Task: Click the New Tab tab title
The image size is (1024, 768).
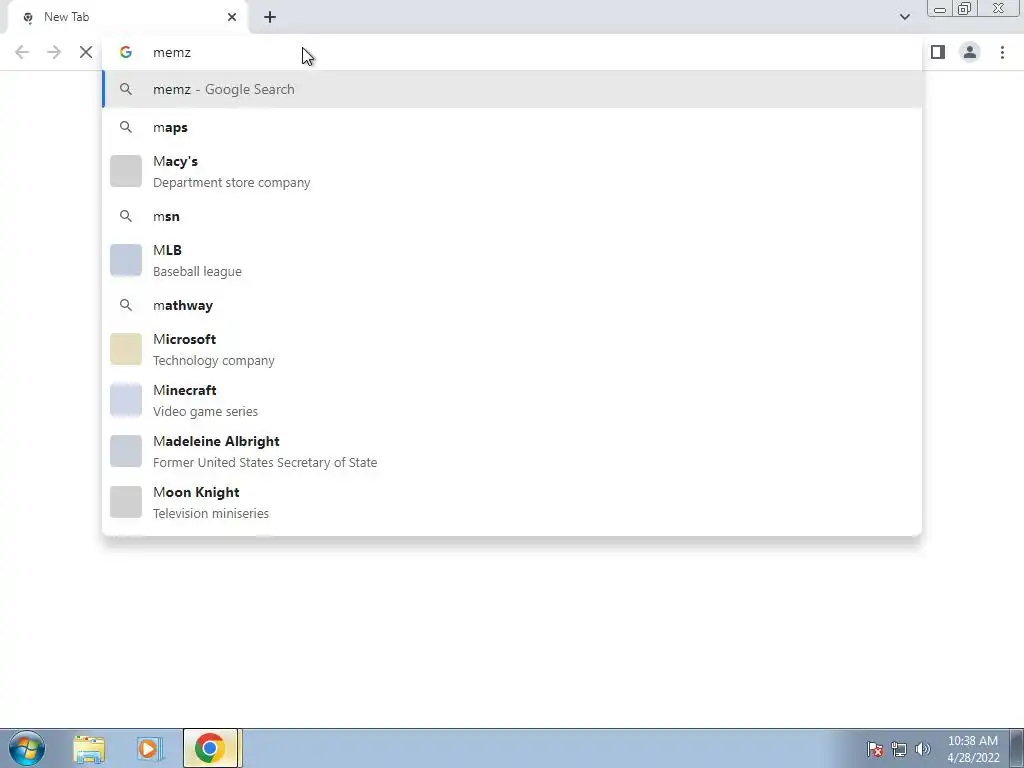Action: pyautogui.click(x=67, y=17)
